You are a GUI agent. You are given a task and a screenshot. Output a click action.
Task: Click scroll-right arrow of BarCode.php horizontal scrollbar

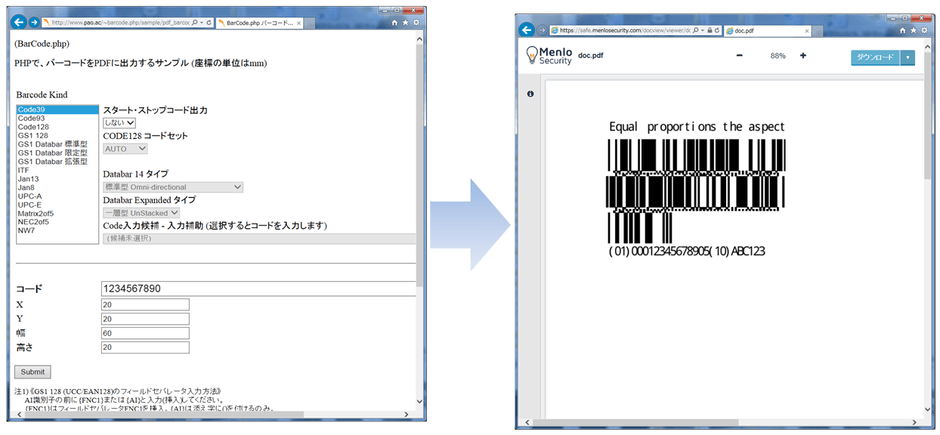406,414
